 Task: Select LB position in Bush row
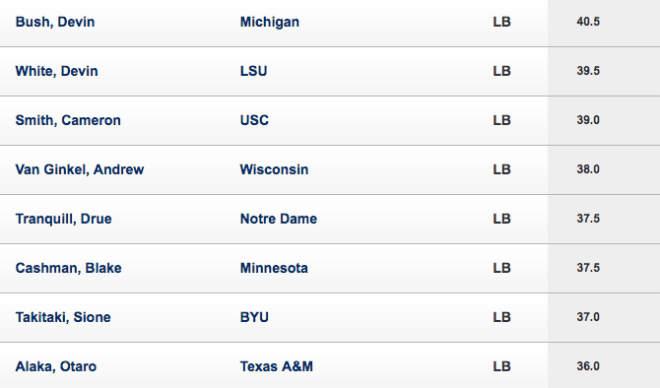[502, 22]
